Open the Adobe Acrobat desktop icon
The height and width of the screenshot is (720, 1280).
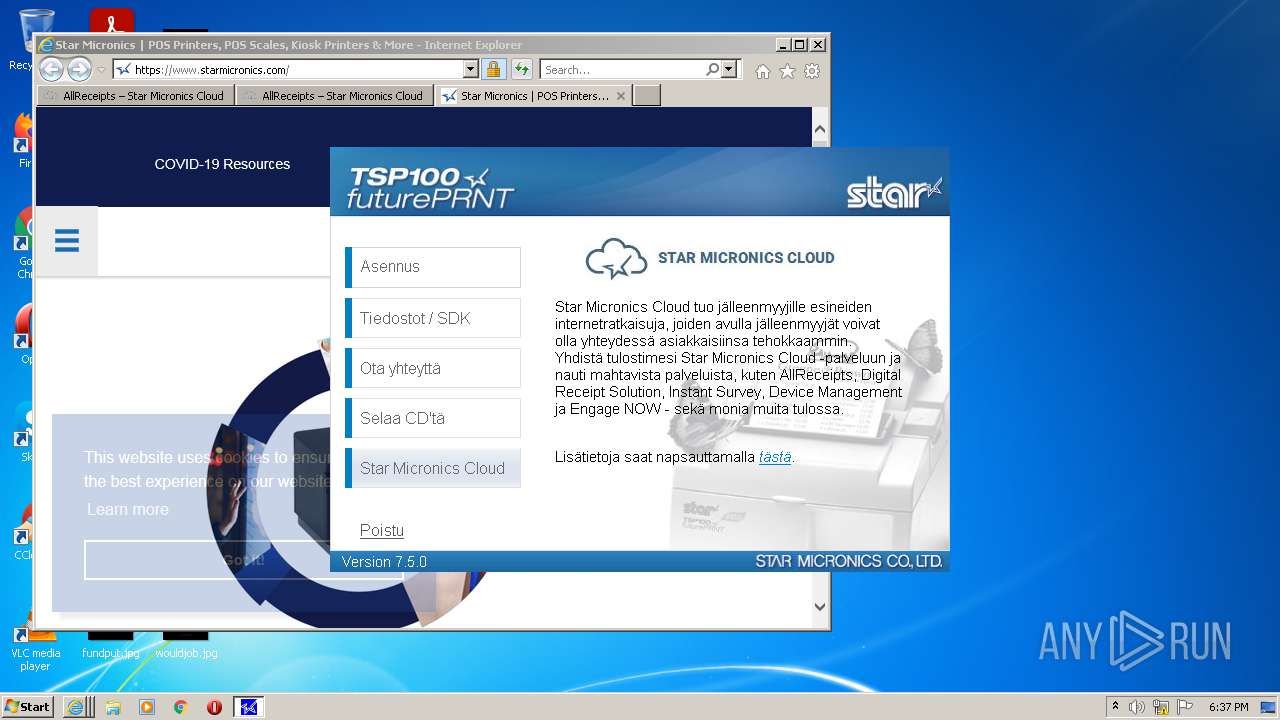point(111,20)
